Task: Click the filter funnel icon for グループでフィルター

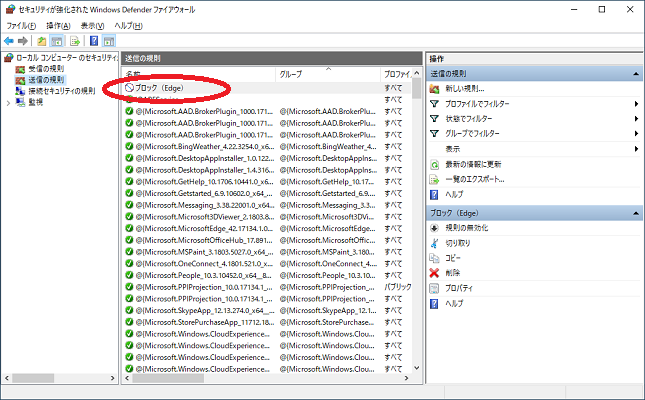Action: click(x=434, y=133)
